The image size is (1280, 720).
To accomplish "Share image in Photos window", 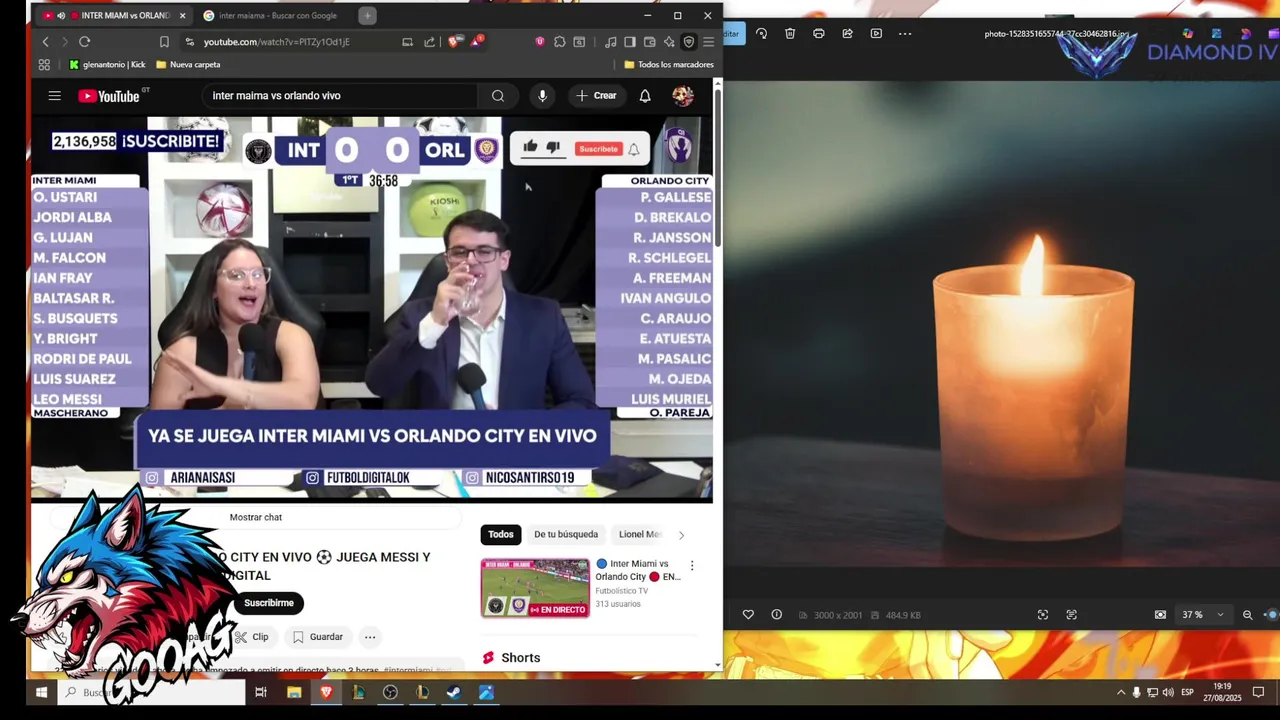I will [847, 33].
